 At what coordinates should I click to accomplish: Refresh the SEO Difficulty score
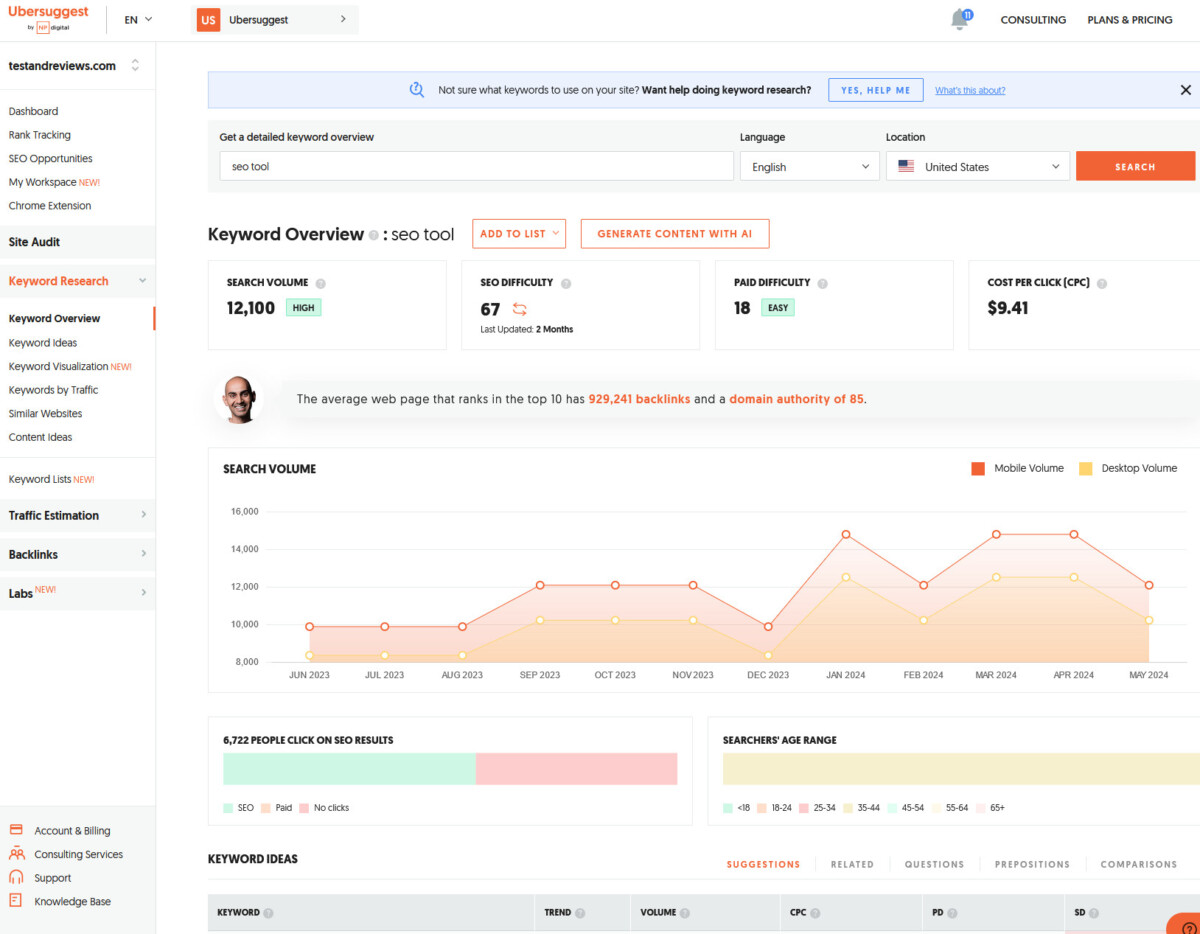(x=519, y=309)
